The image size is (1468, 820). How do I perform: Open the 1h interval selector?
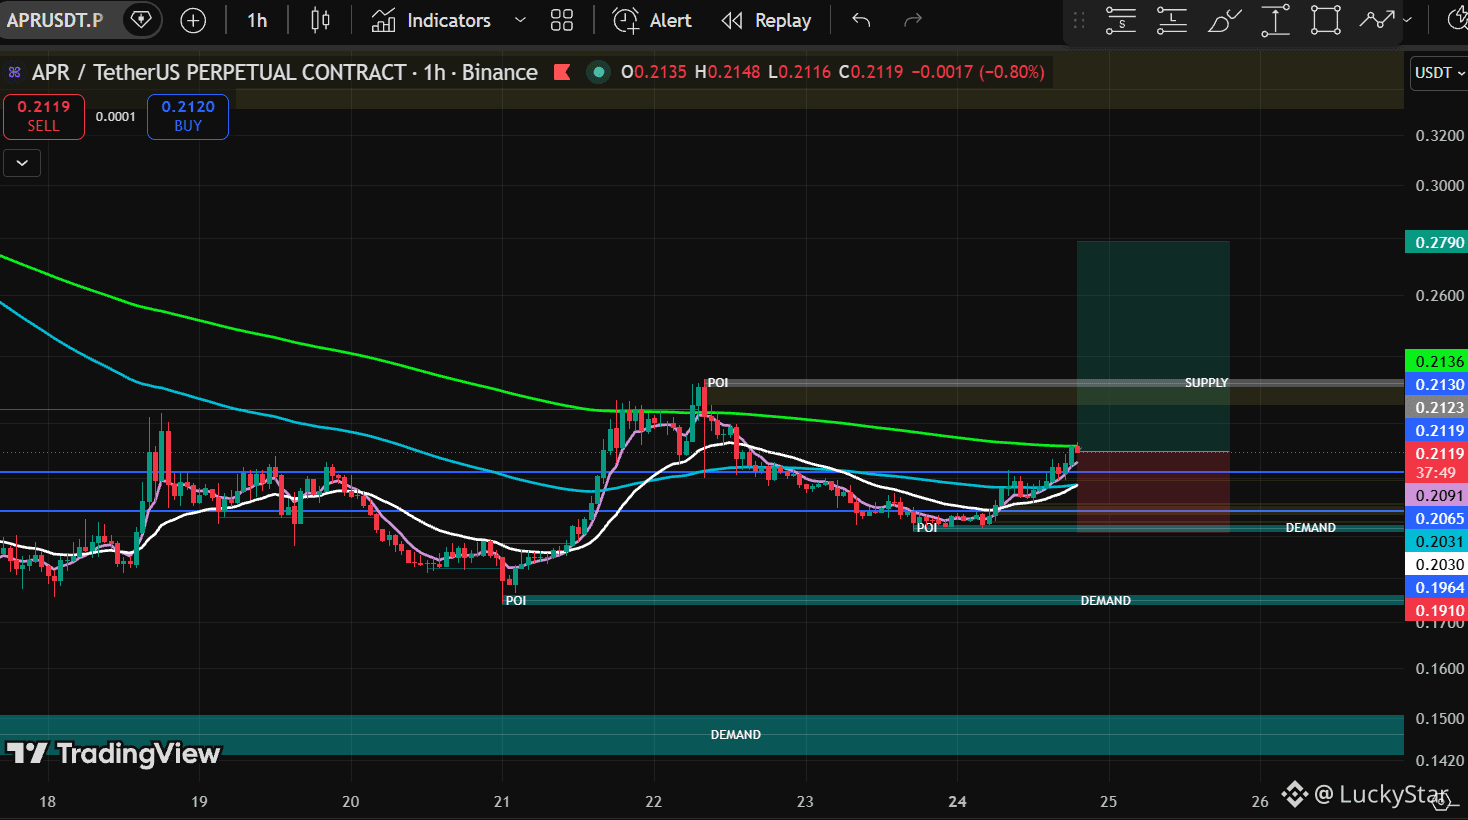[x=257, y=20]
